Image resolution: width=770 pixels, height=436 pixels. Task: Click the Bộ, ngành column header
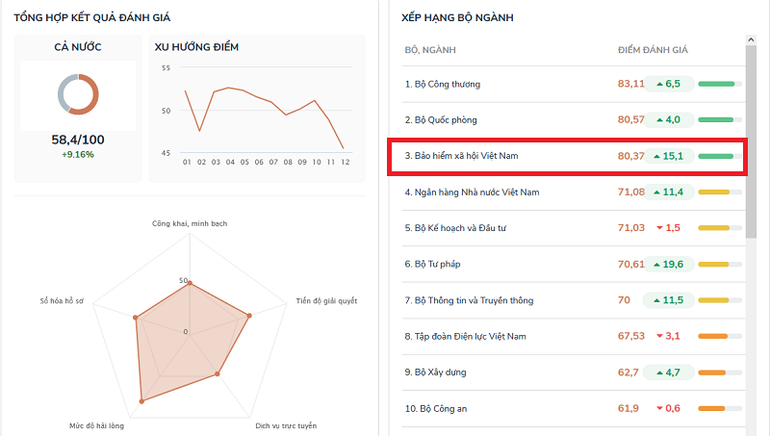pyautogui.click(x=431, y=50)
